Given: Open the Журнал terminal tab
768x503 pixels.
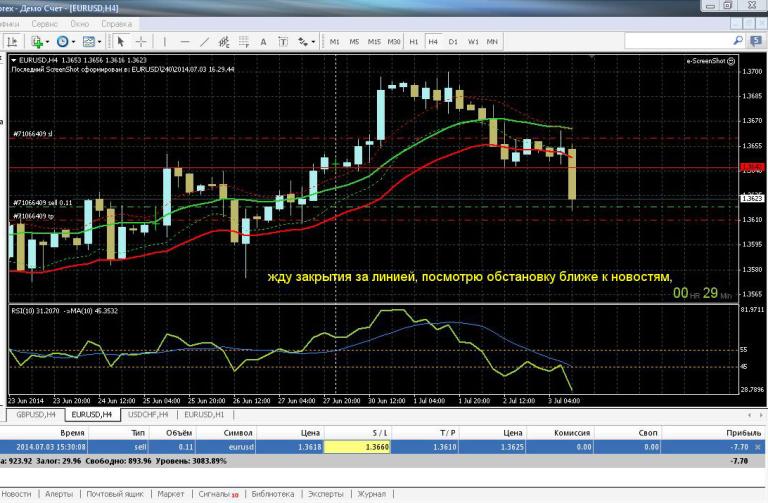Looking at the screenshot, I should pos(372,494).
